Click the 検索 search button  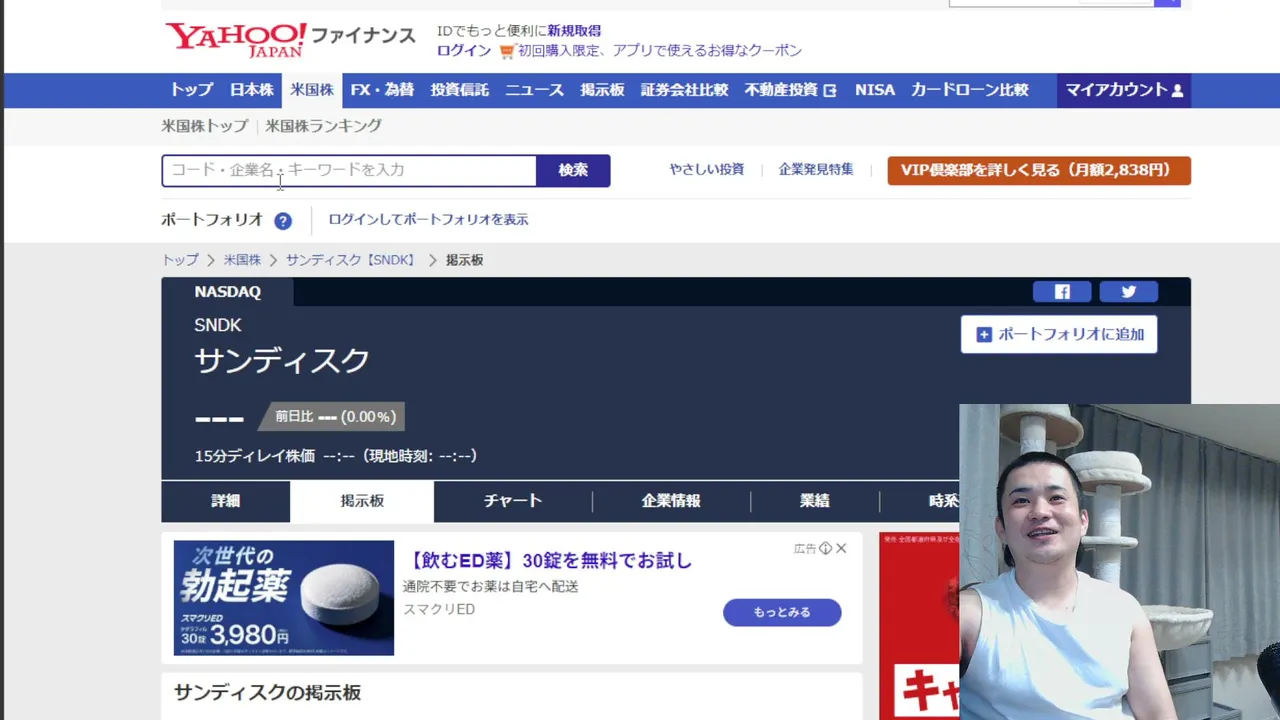573,171
